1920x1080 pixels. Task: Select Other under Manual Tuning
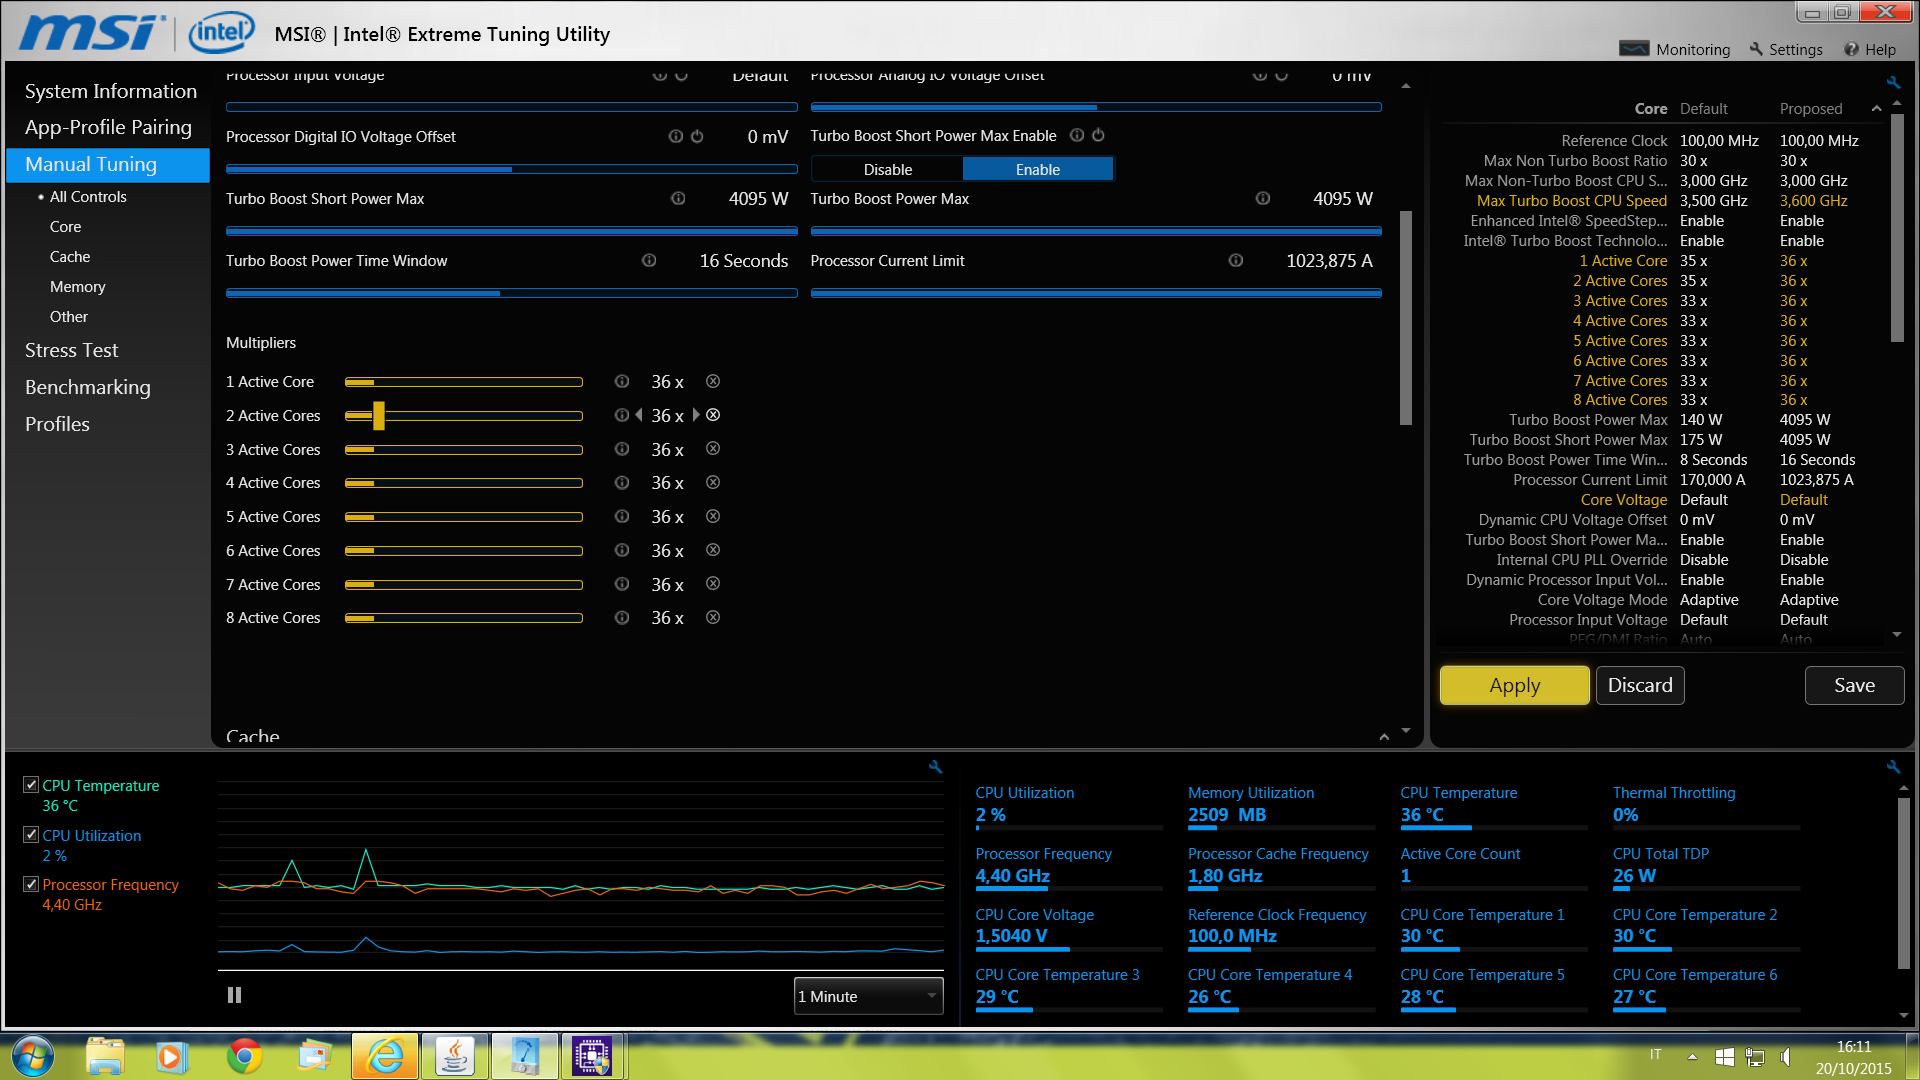click(69, 317)
